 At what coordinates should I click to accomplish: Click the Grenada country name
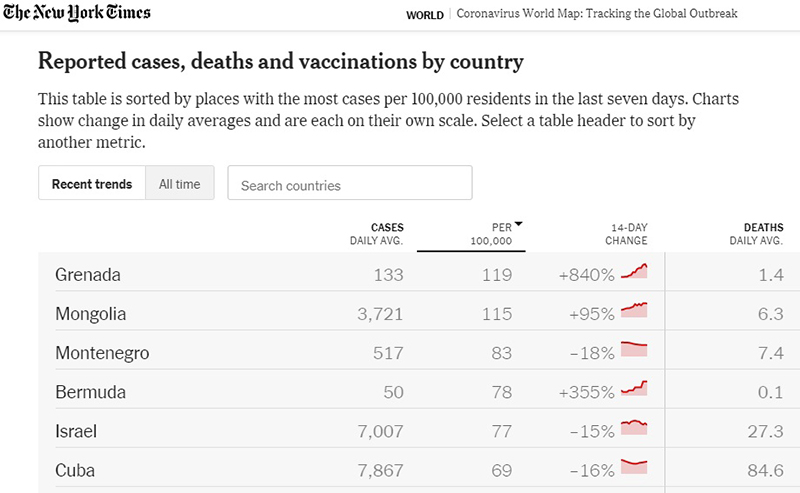(88, 275)
